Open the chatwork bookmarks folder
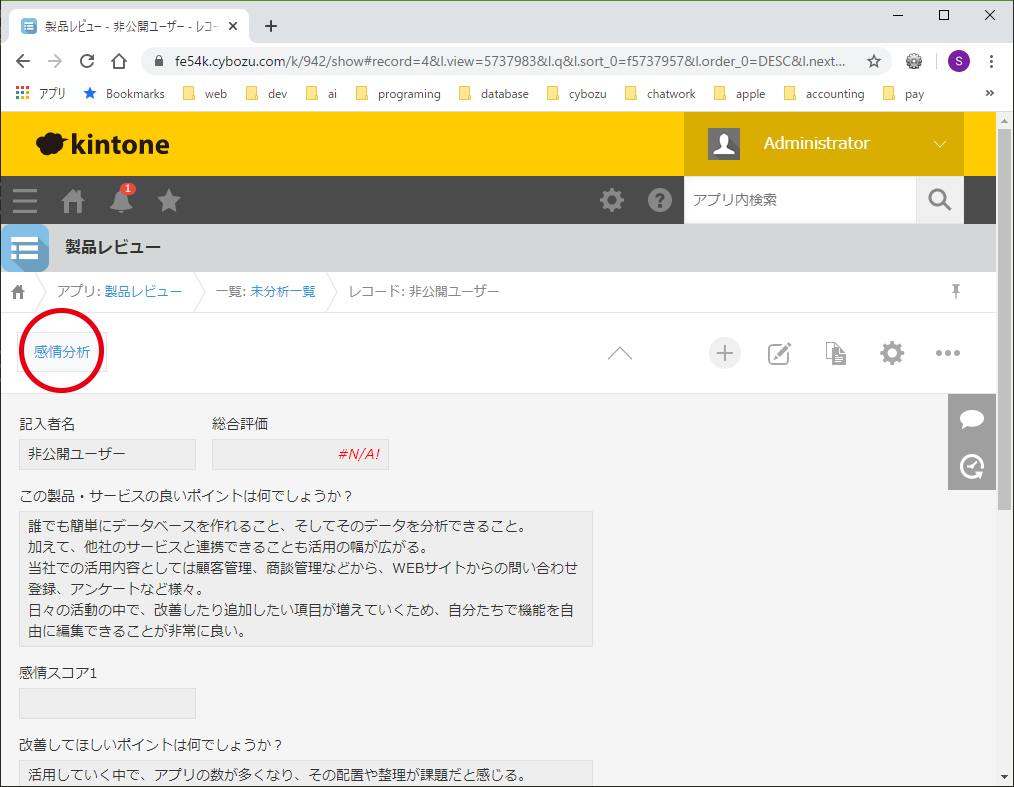Screen dimensions: 1014x787 (x=660, y=94)
